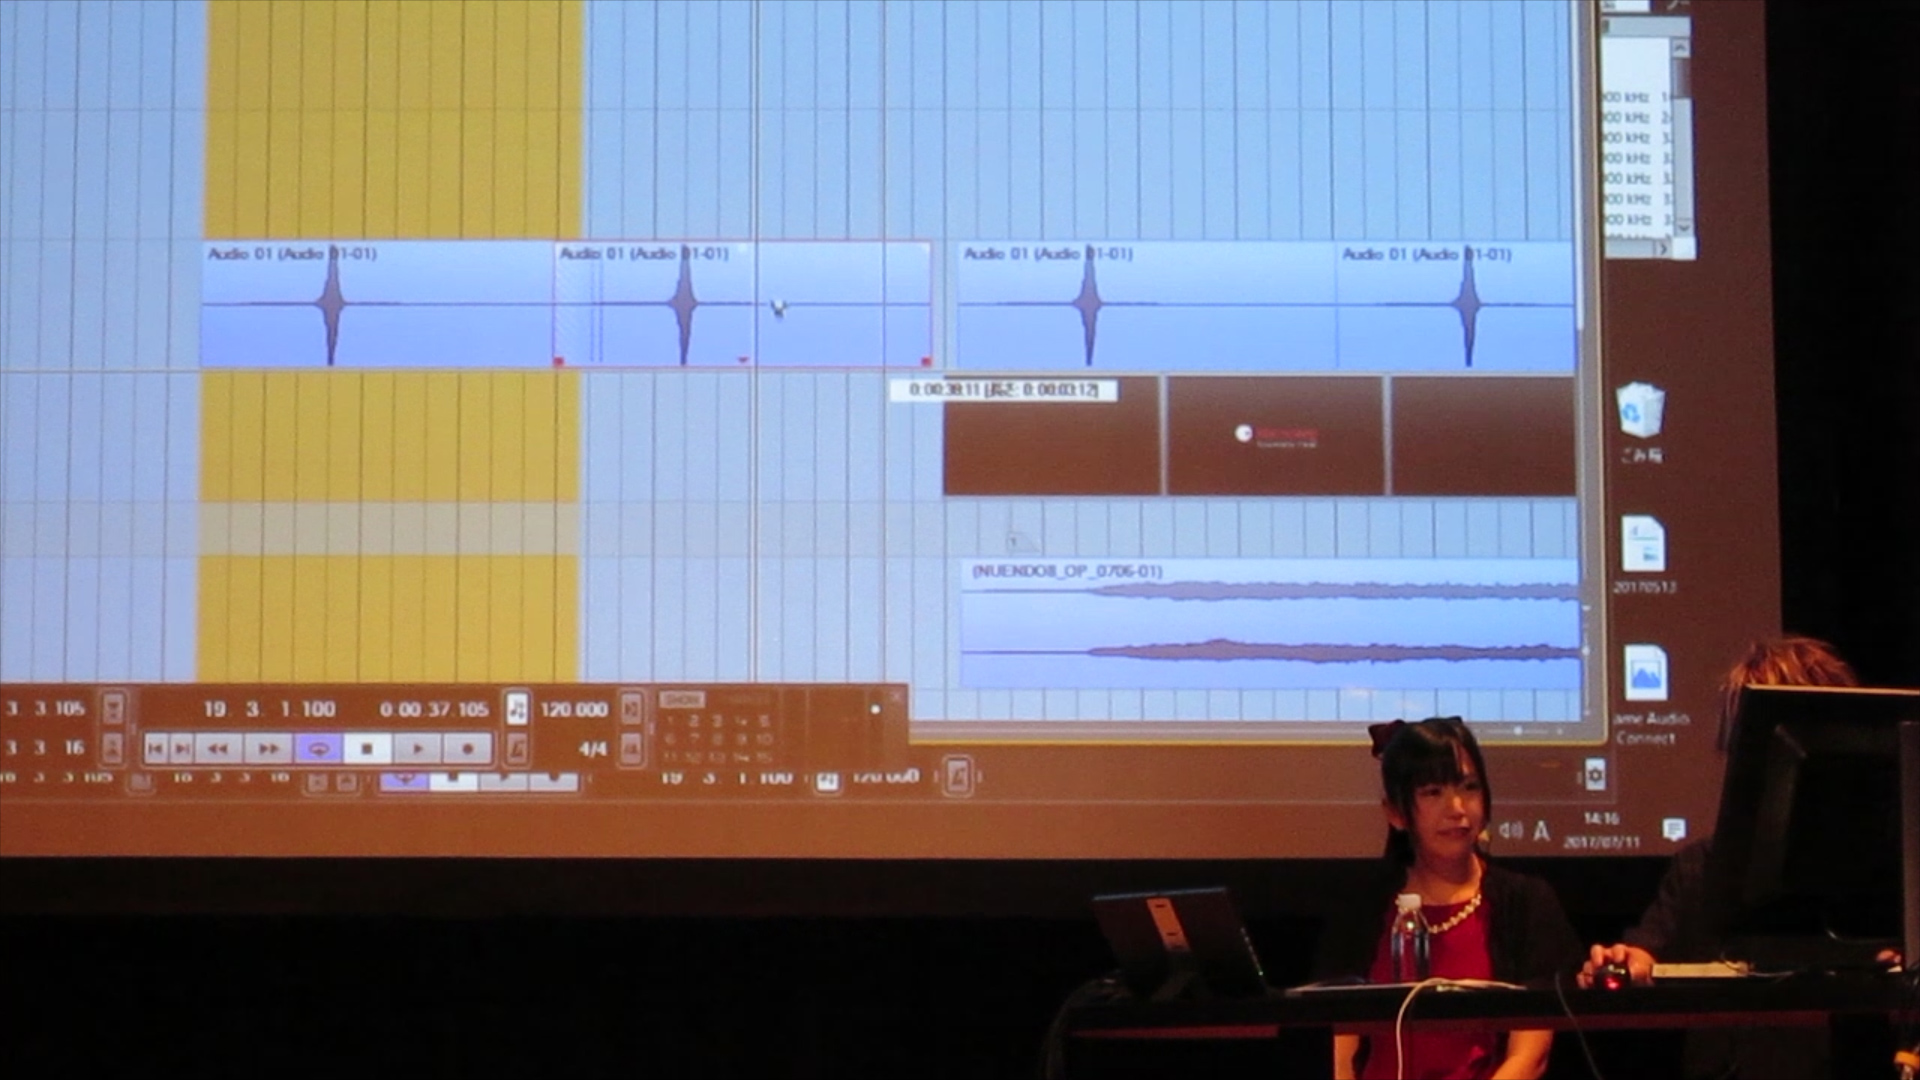Click the 0:00:37.105 time display
1920x1080 pixels.
pyautogui.click(x=433, y=709)
